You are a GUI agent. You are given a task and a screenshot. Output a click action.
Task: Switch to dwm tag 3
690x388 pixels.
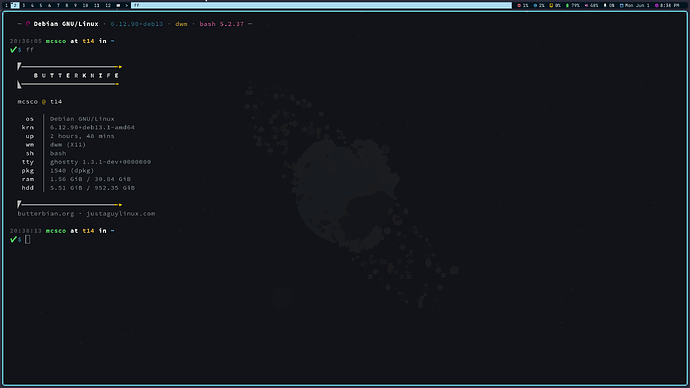(x=24, y=5)
